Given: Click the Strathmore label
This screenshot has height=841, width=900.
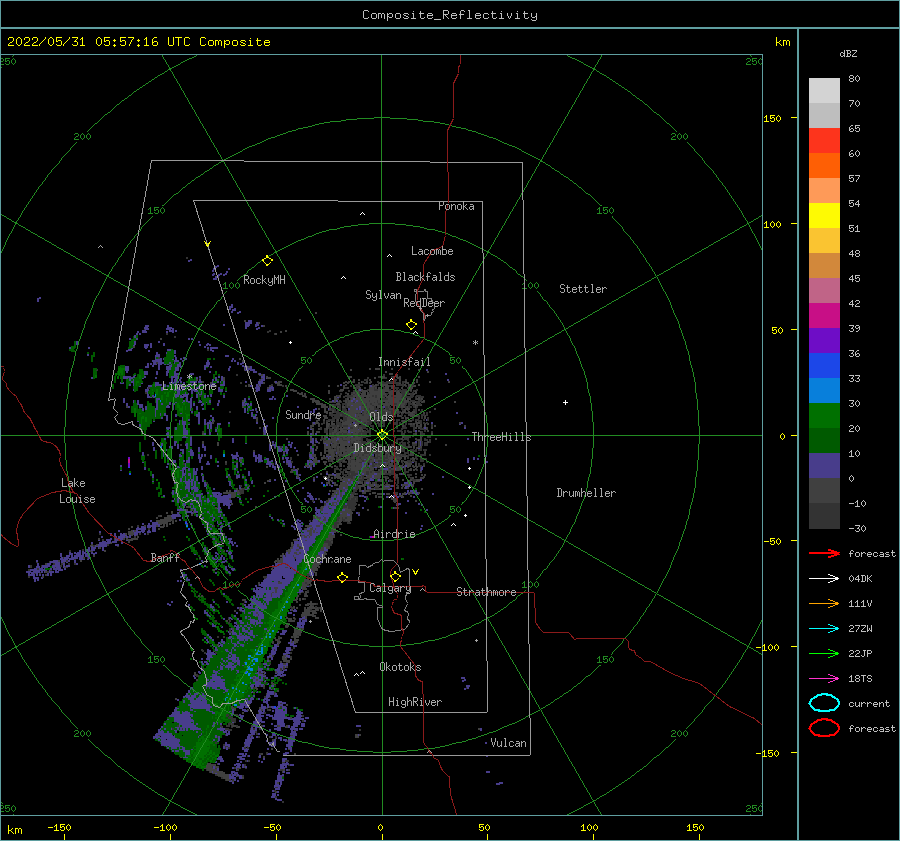Looking at the screenshot, I should pos(486,592).
